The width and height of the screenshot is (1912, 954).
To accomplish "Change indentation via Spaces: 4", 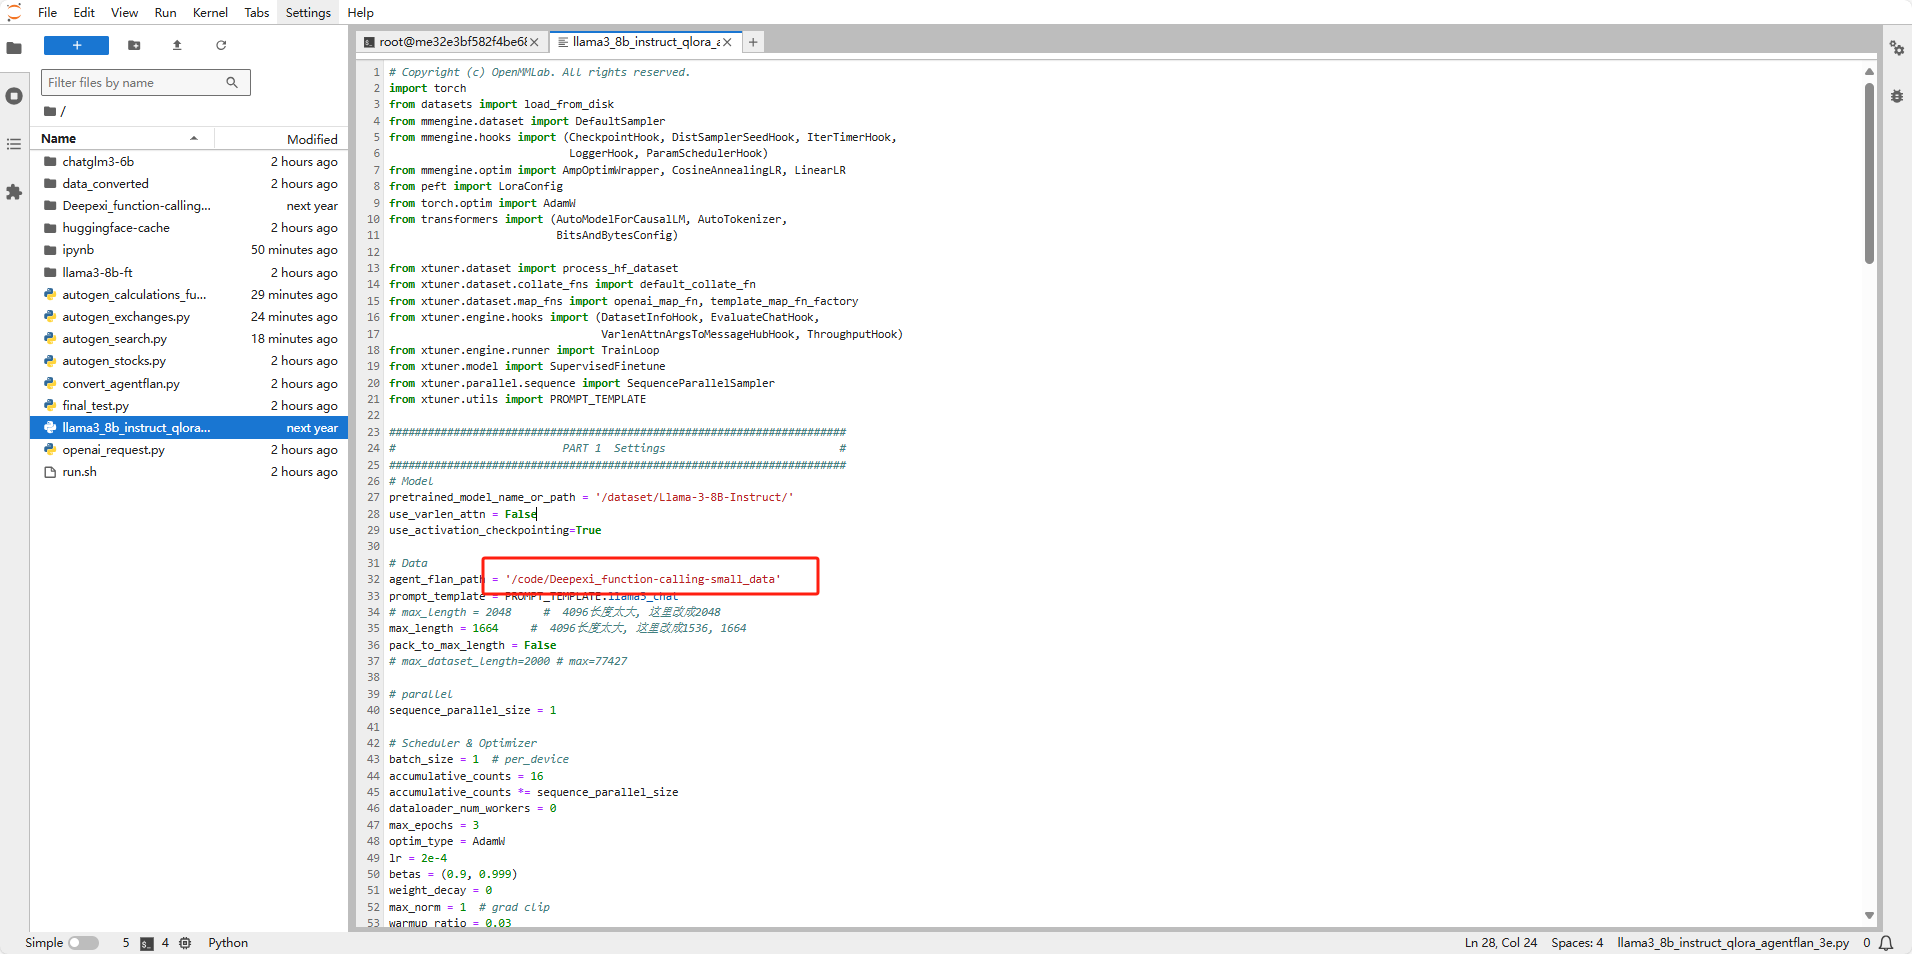I will [1577, 943].
